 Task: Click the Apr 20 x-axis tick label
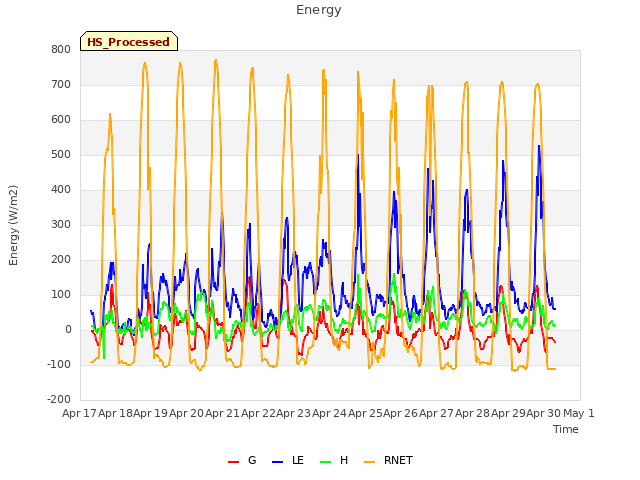187,413
